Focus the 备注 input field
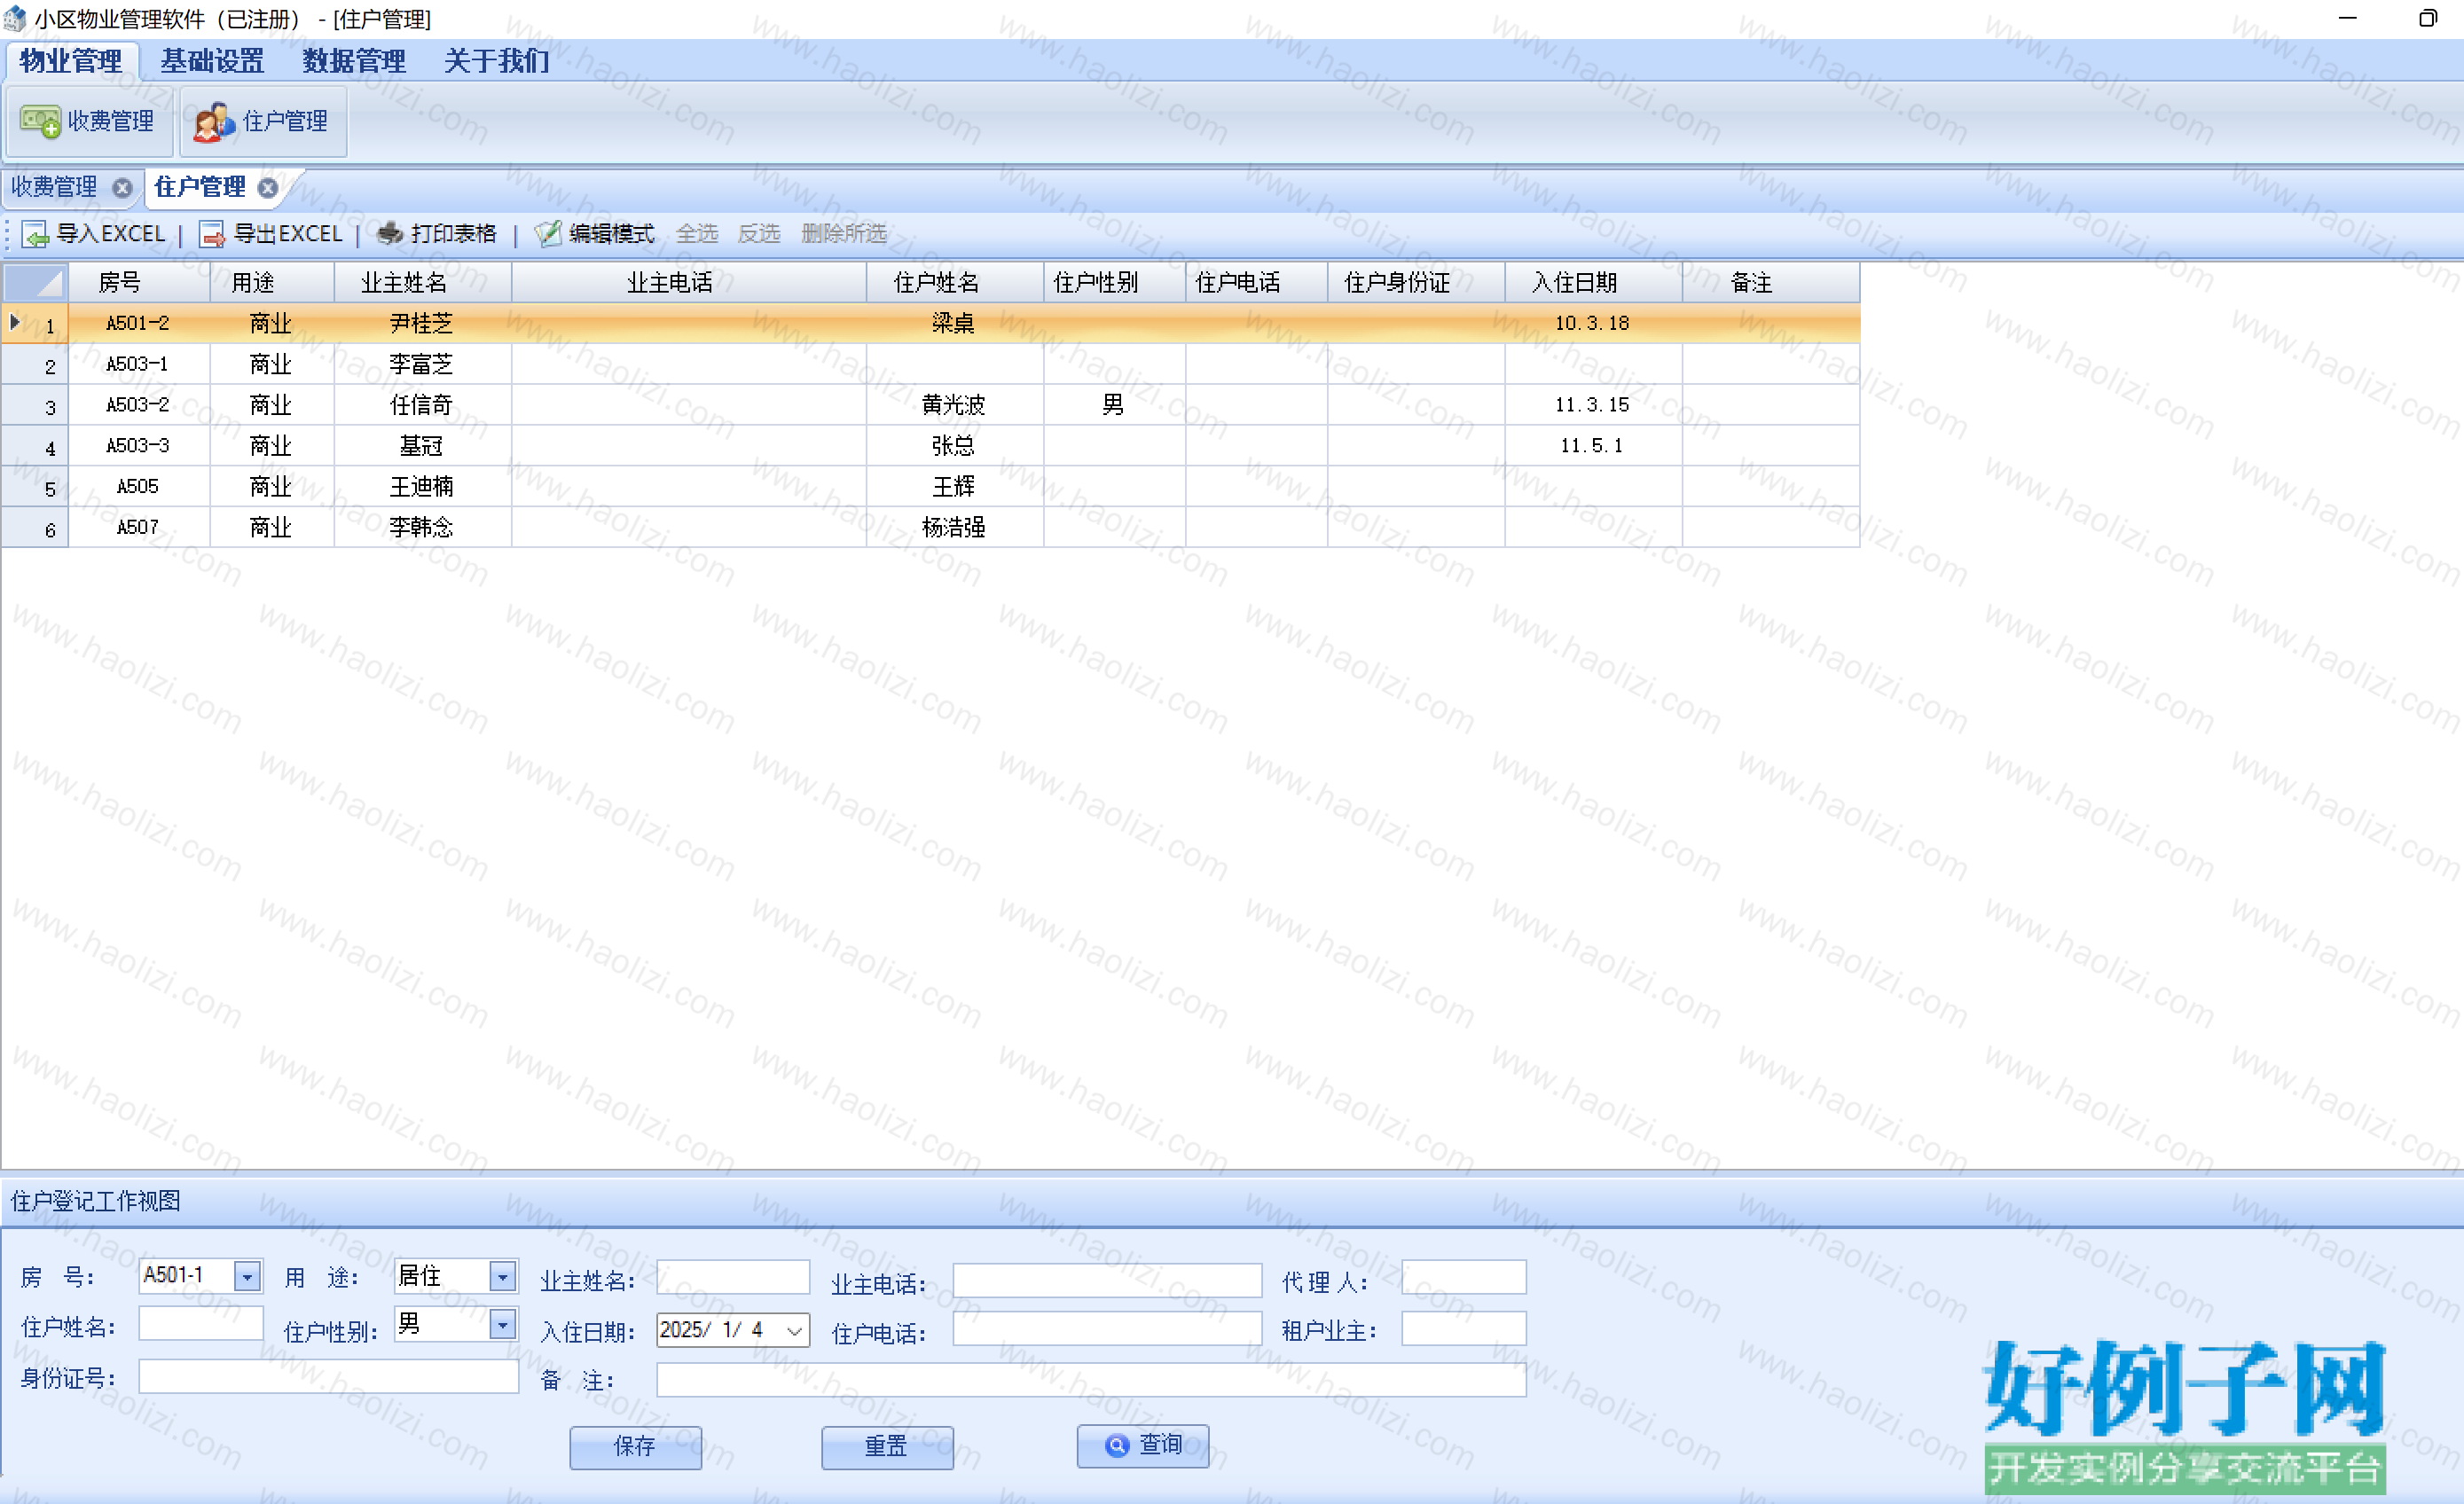The width and height of the screenshot is (2464, 1504). (1091, 1380)
